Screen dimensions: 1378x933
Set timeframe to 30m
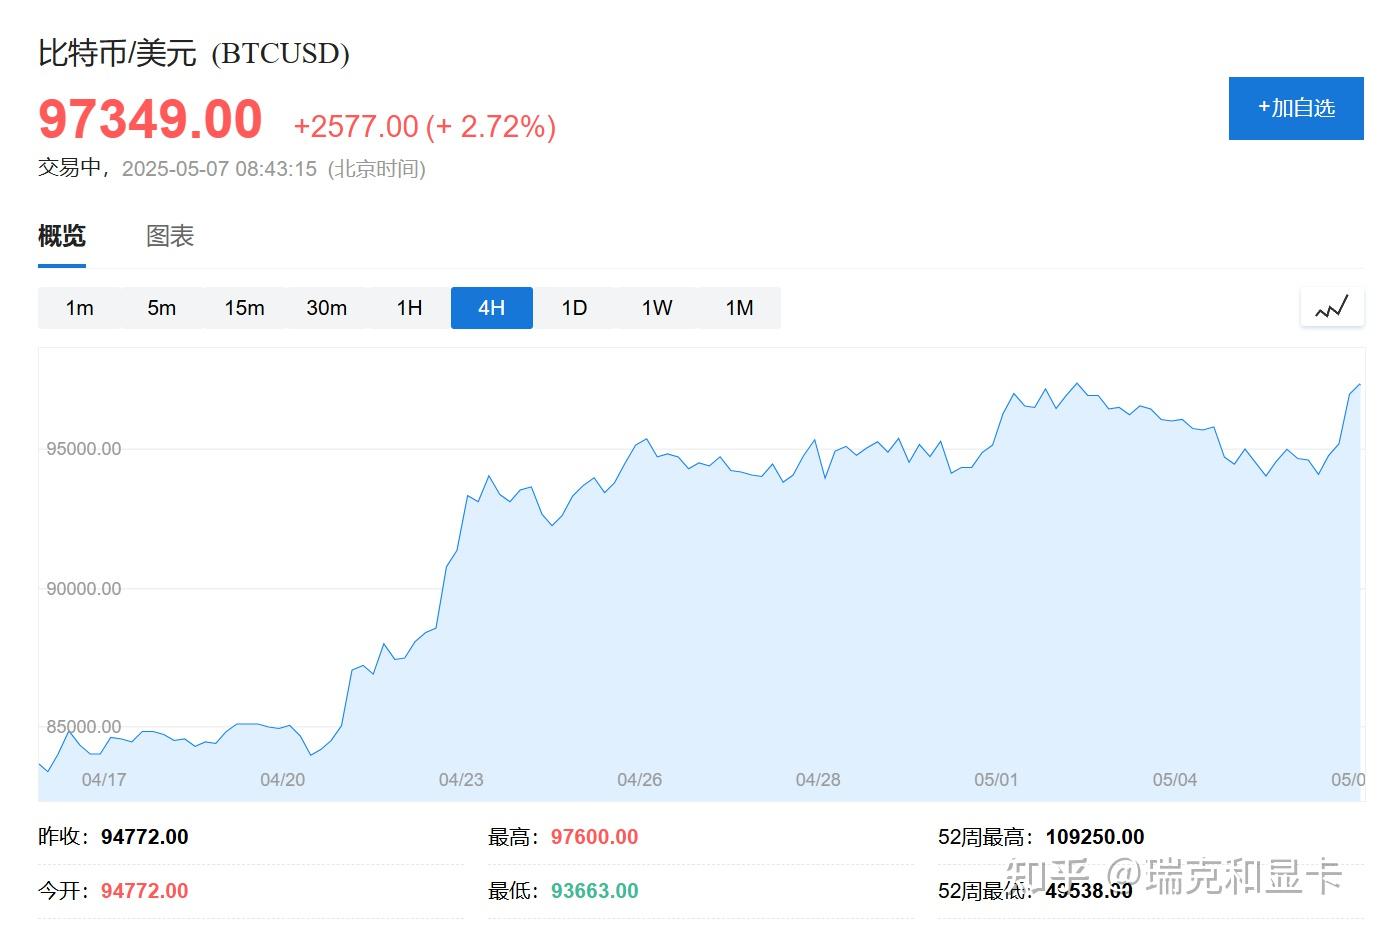point(327,308)
